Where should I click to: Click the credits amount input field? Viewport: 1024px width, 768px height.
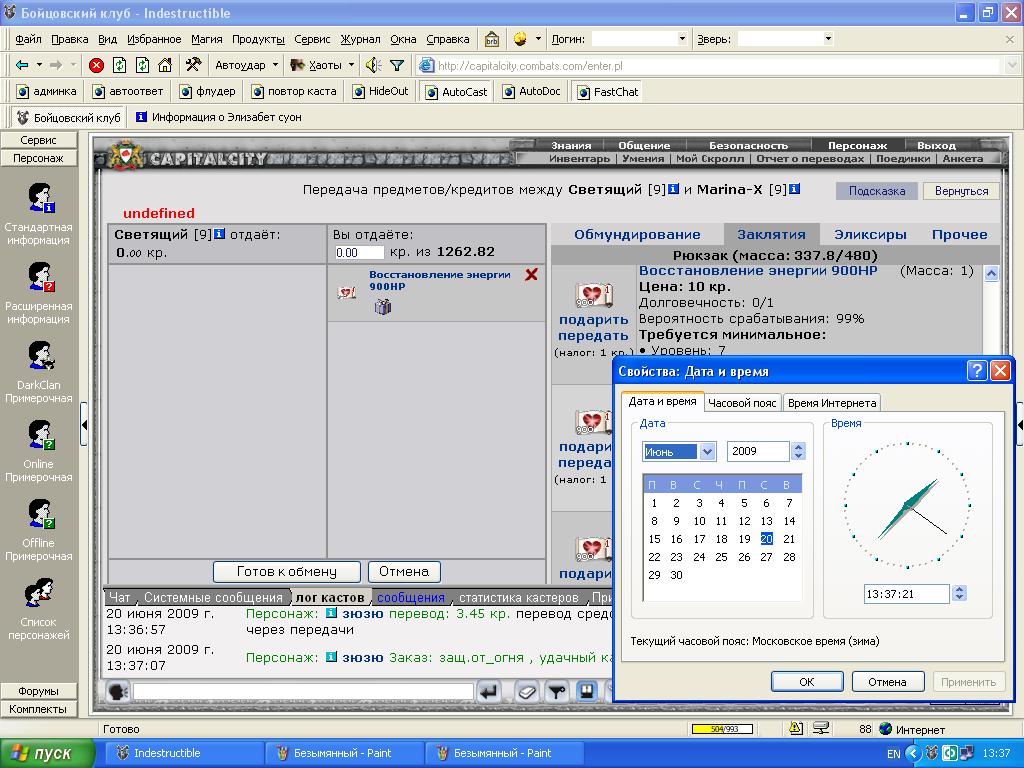coord(359,252)
